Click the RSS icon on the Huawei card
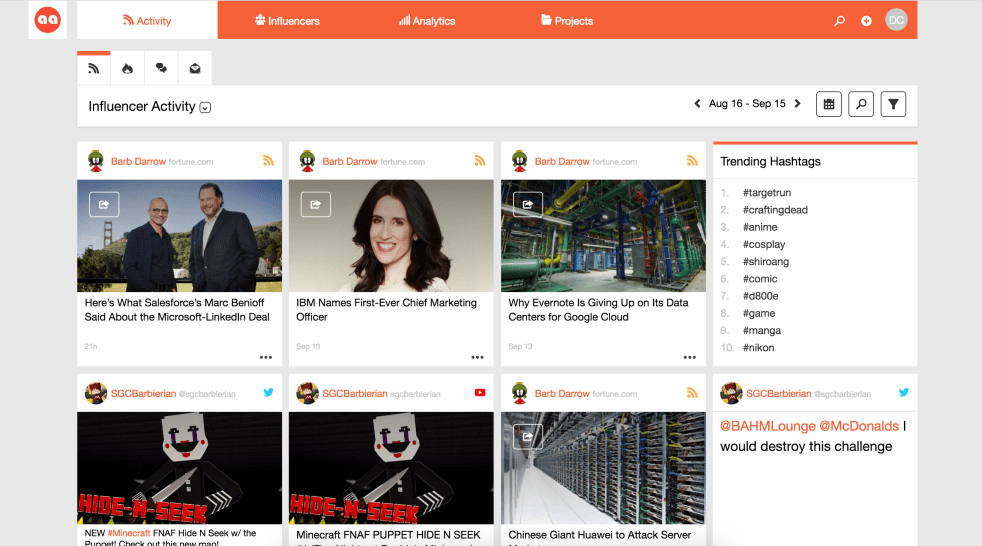 pos(692,393)
